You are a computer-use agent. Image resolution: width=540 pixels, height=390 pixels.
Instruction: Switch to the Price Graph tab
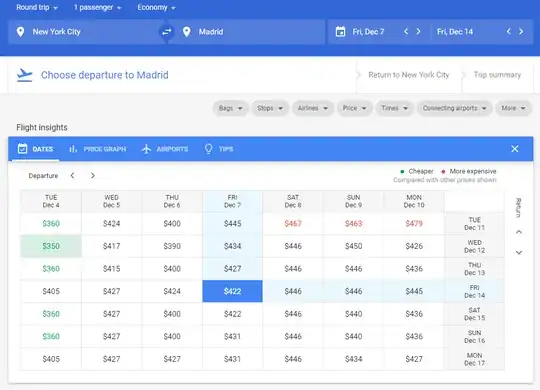click(x=97, y=149)
